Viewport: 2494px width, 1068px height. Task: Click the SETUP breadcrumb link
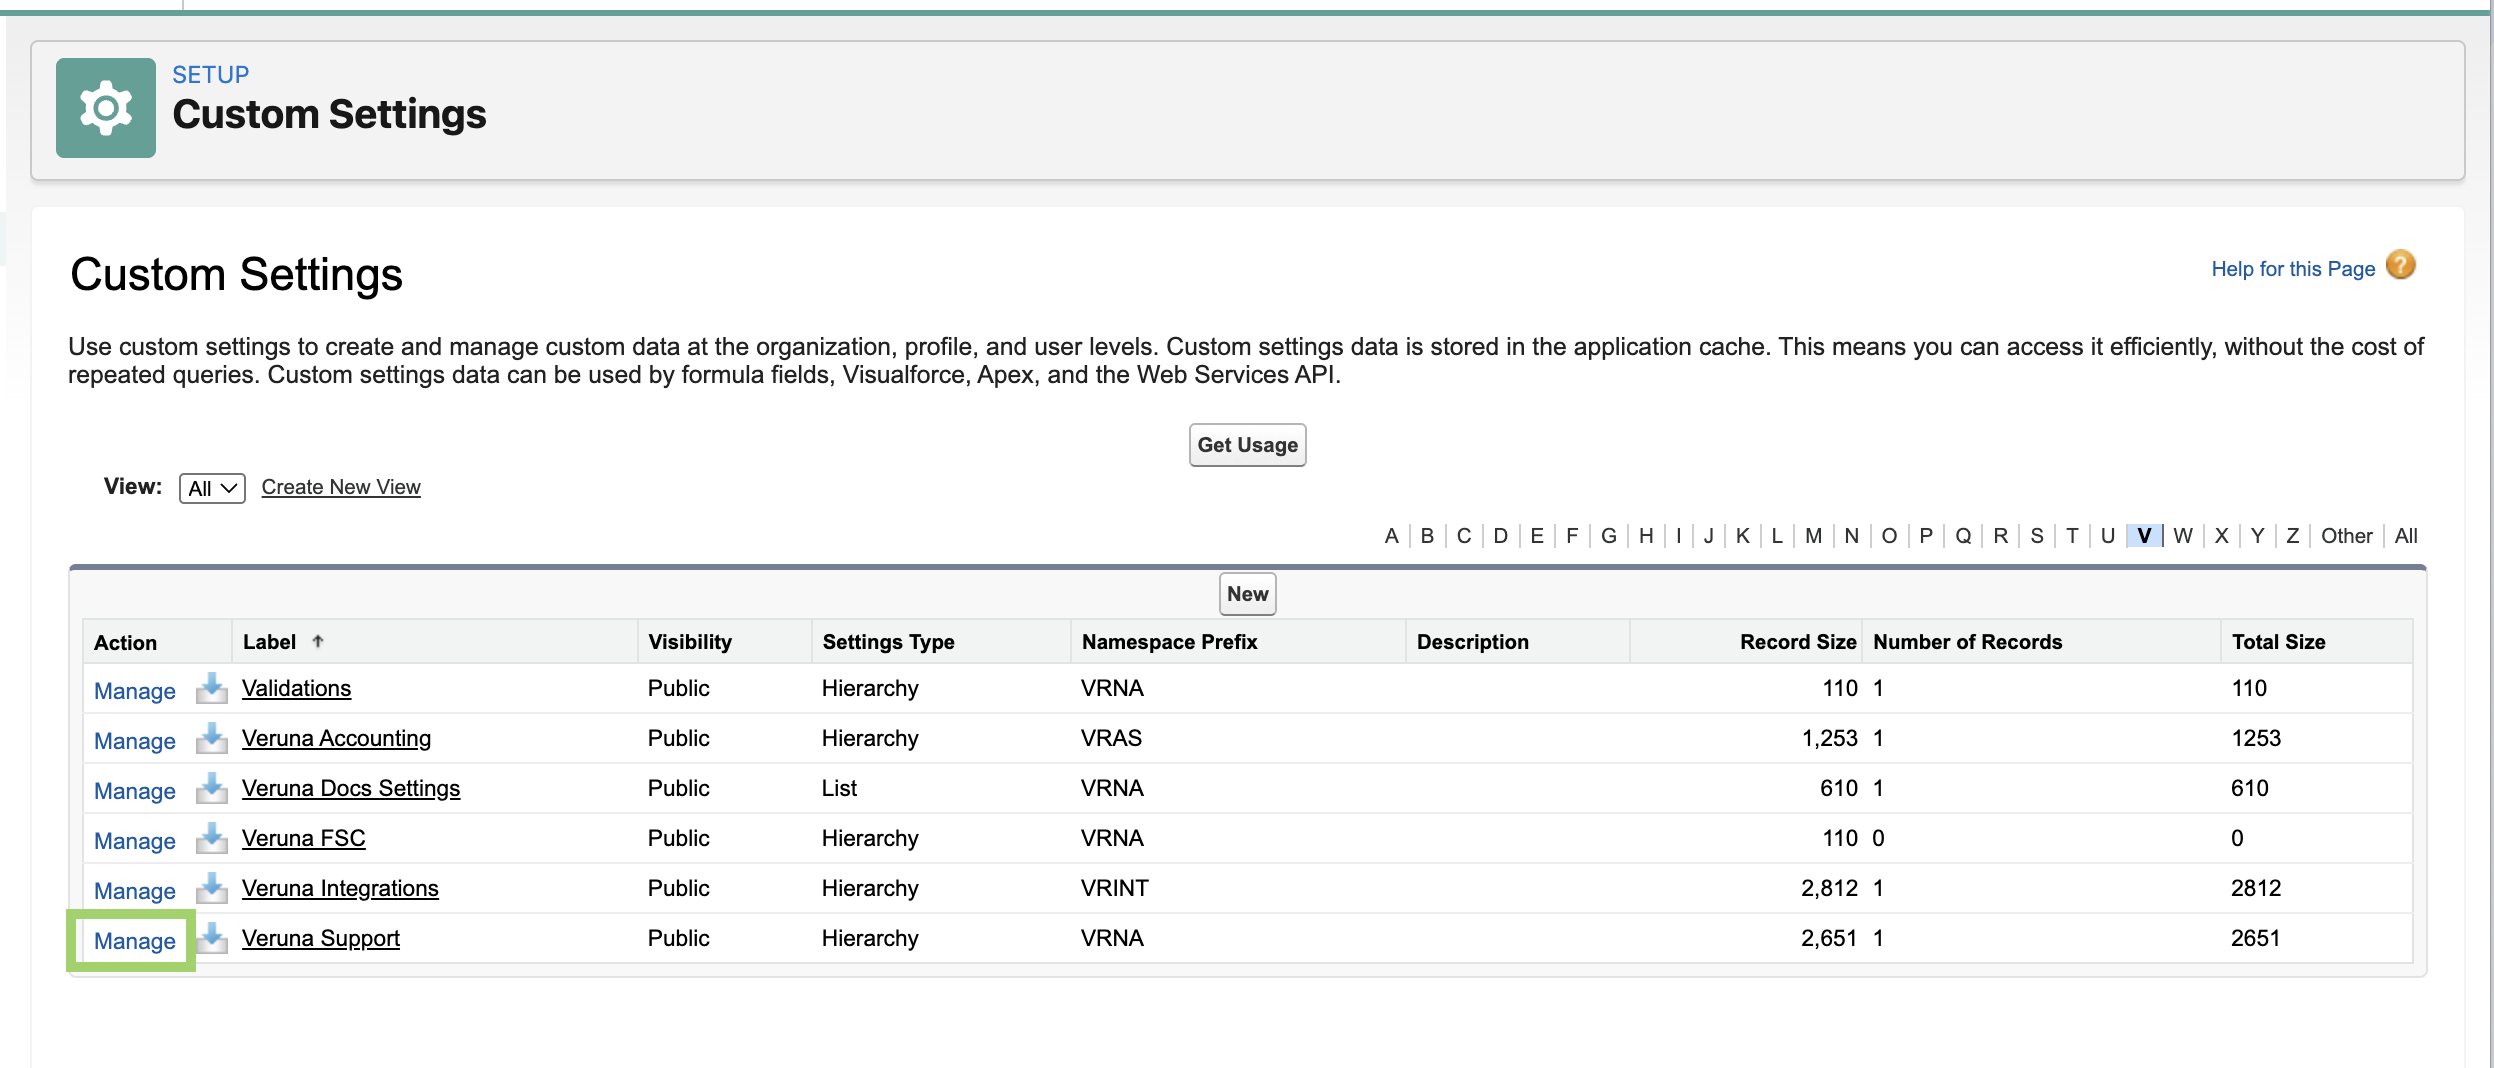(x=210, y=75)
